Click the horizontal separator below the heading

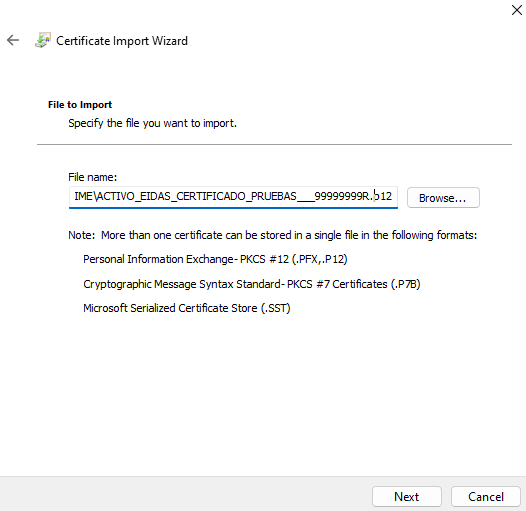[274, 144]
